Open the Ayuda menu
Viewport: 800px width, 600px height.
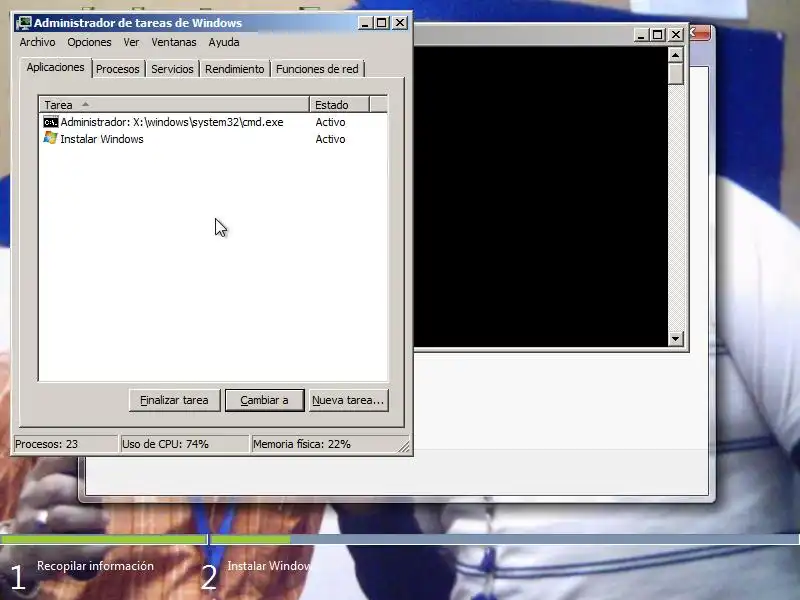pyautogui.click(x=223, y=42)
